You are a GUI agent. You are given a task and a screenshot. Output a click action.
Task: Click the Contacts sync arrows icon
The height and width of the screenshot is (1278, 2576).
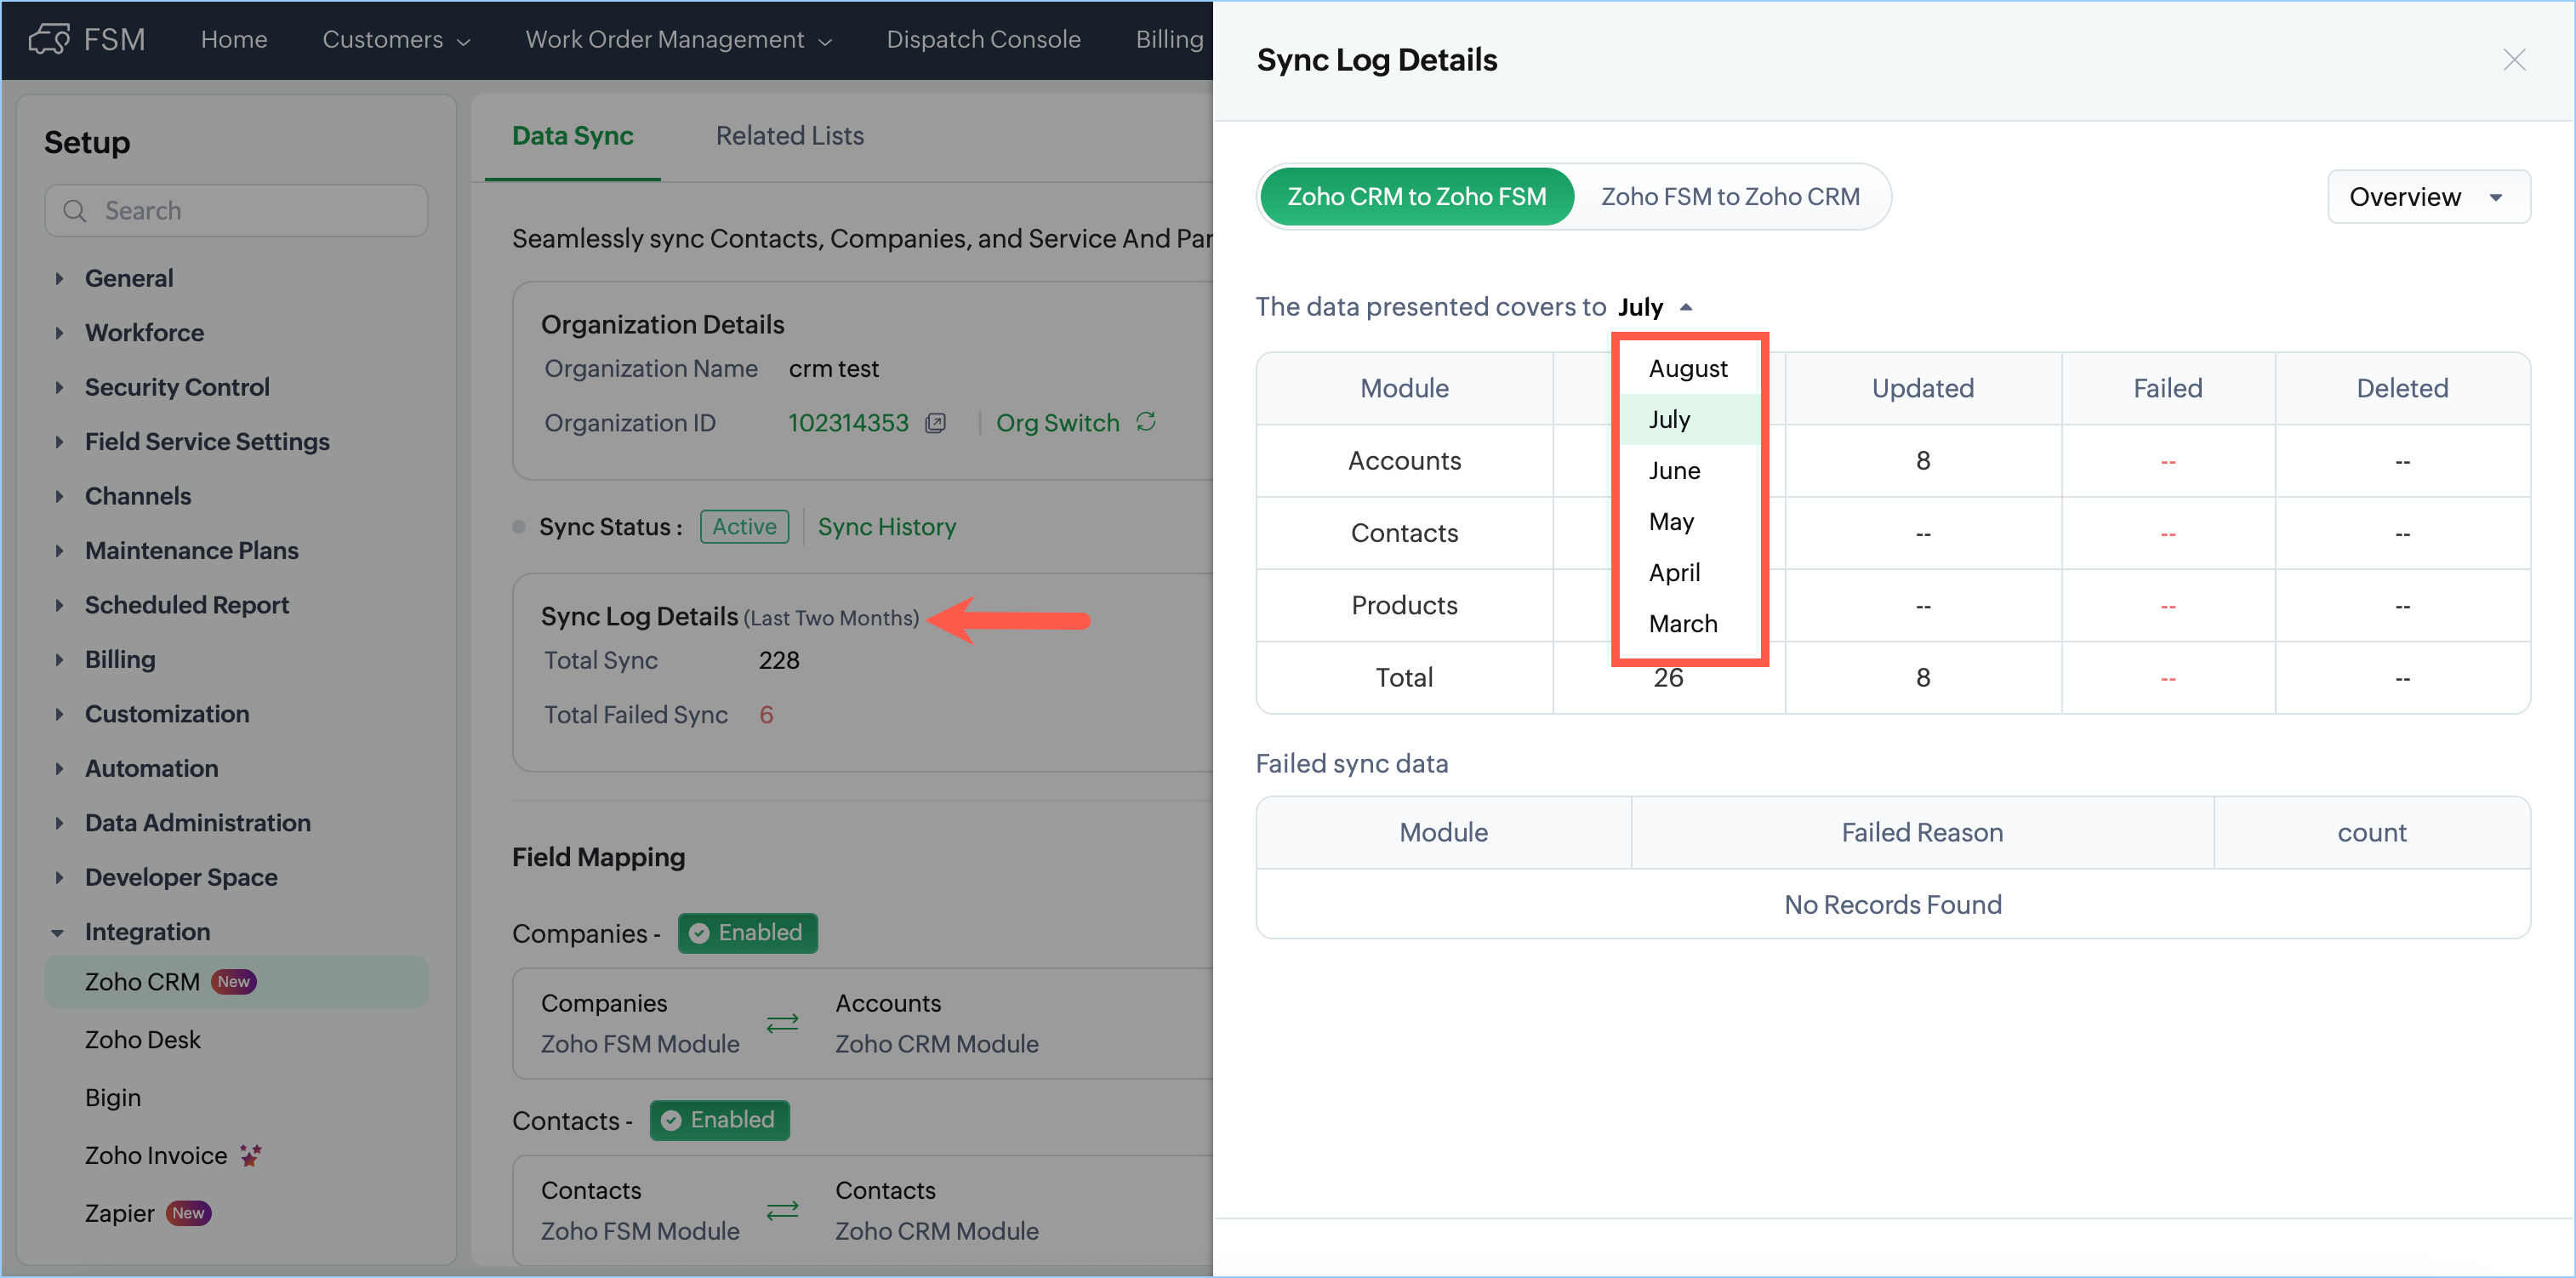pyautogui.click(x=782, y=1210)
